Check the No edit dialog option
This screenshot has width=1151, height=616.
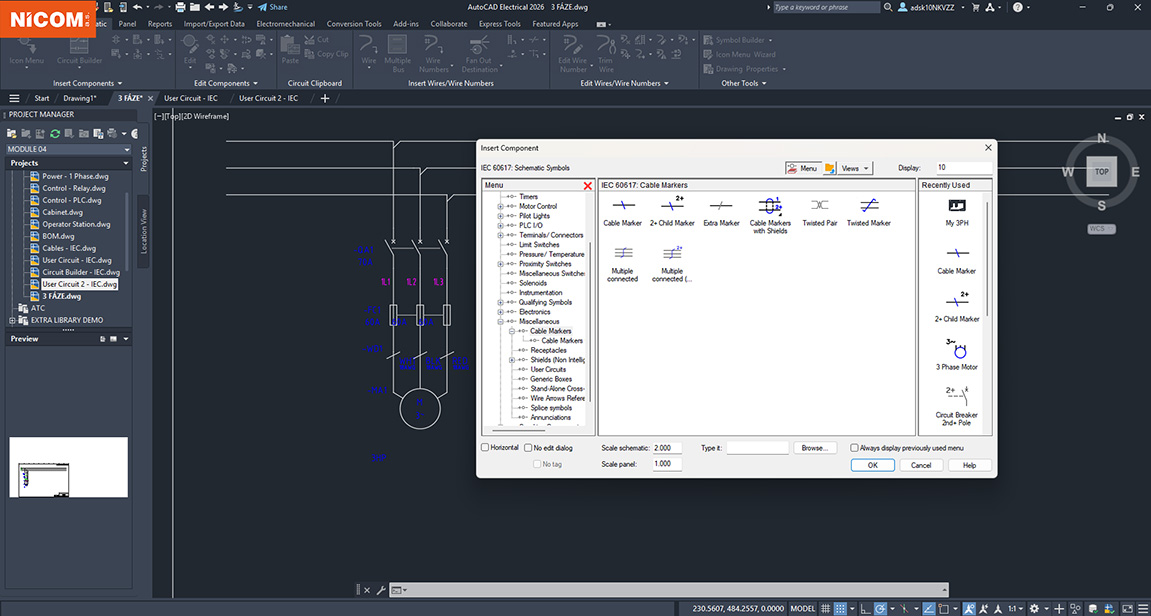coord(529,448)
